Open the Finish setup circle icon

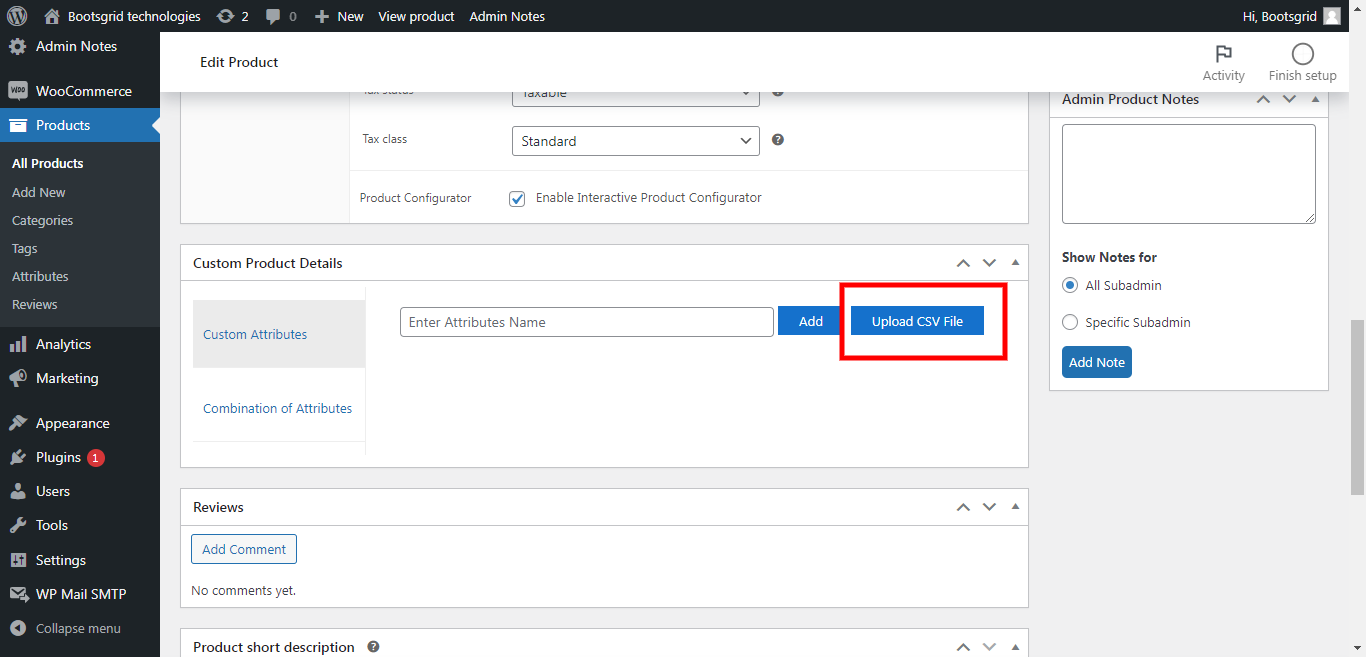click(1302, 54)
